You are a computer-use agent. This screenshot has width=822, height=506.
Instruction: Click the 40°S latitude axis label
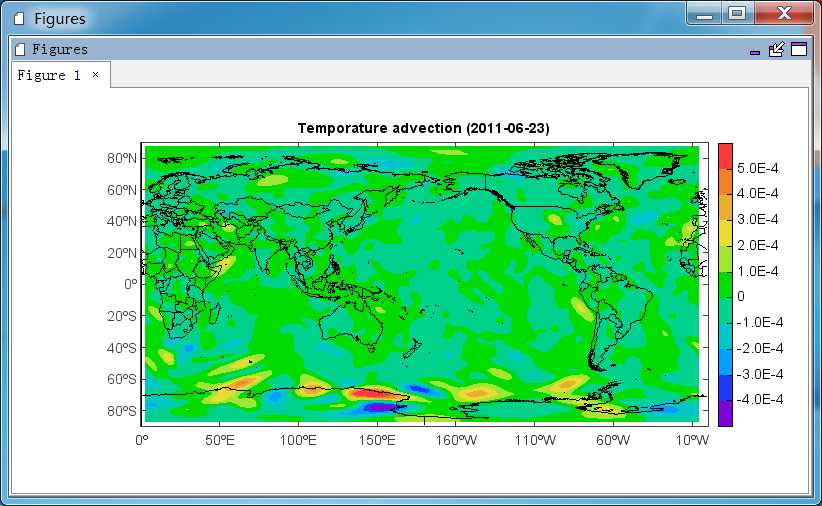(x=122, y=348)
